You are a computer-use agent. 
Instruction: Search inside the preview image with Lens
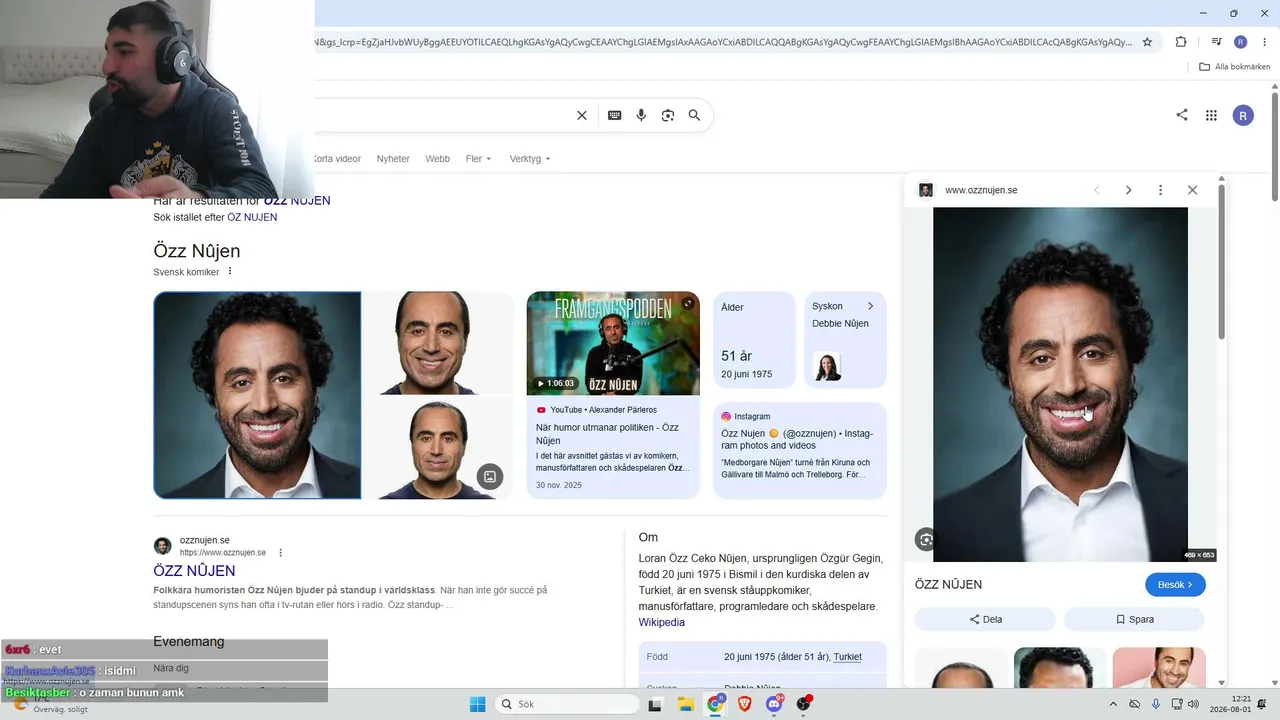click(x=926, y=540)
